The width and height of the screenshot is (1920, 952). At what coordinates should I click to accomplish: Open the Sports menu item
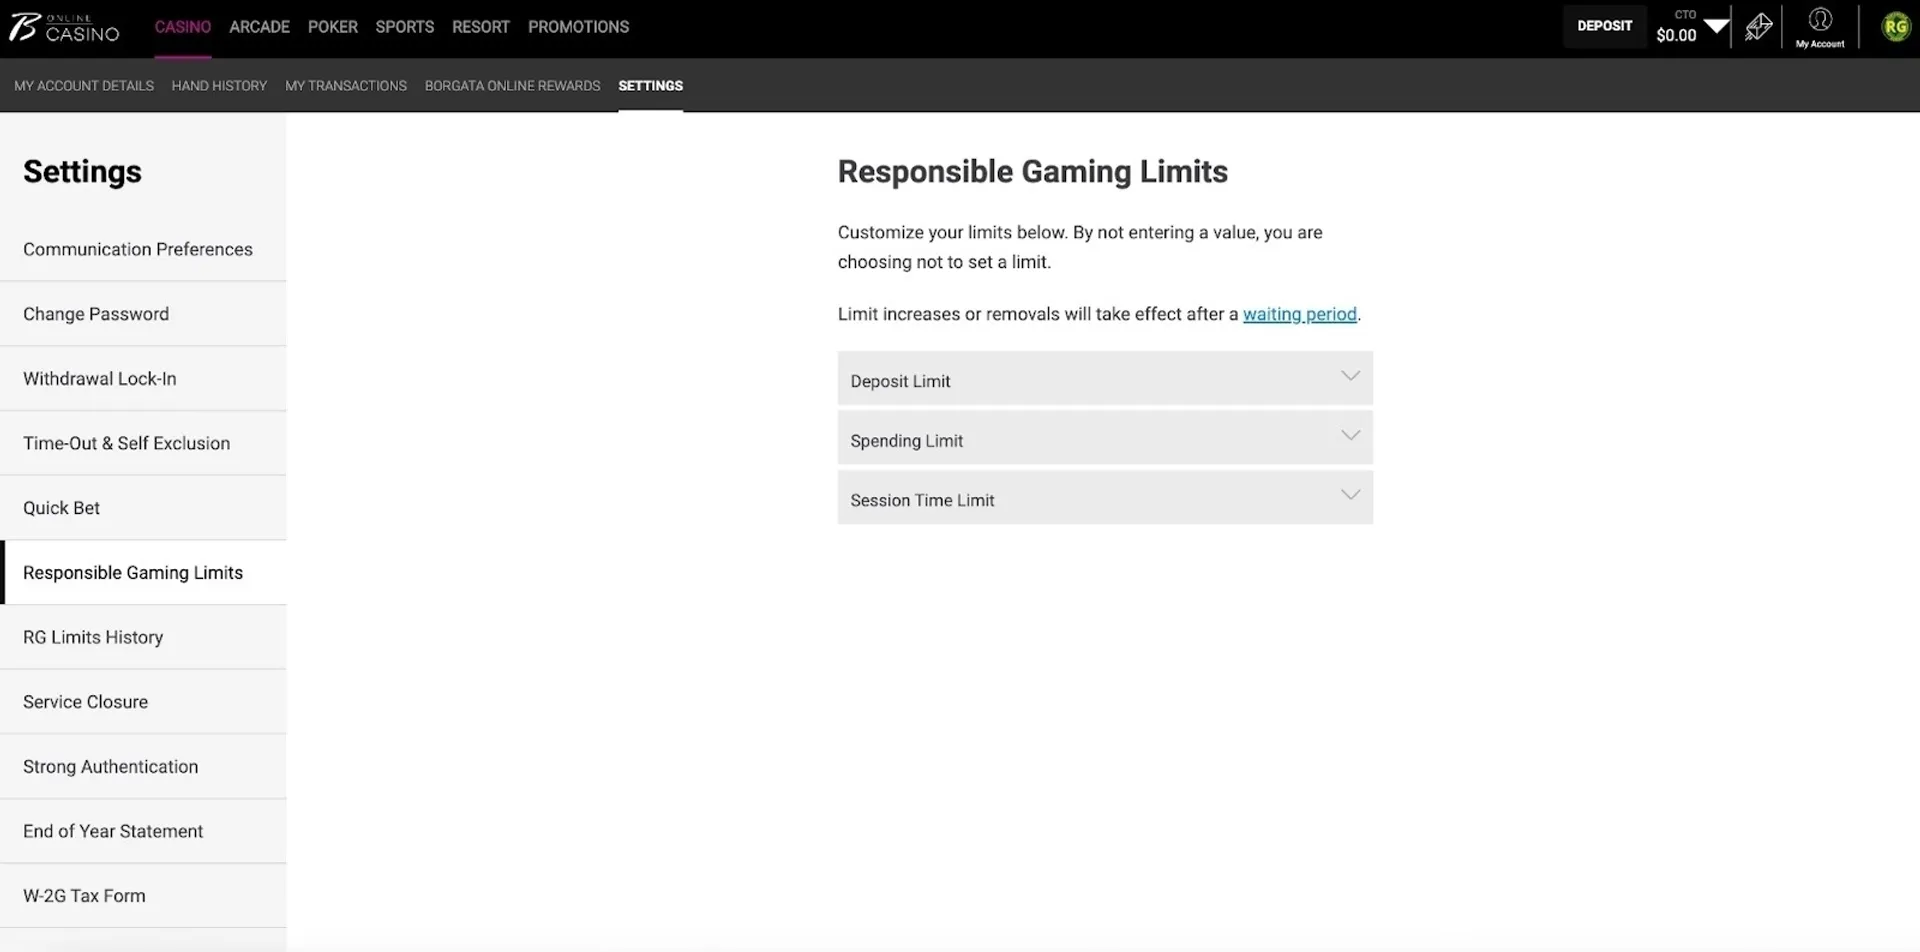404,27
